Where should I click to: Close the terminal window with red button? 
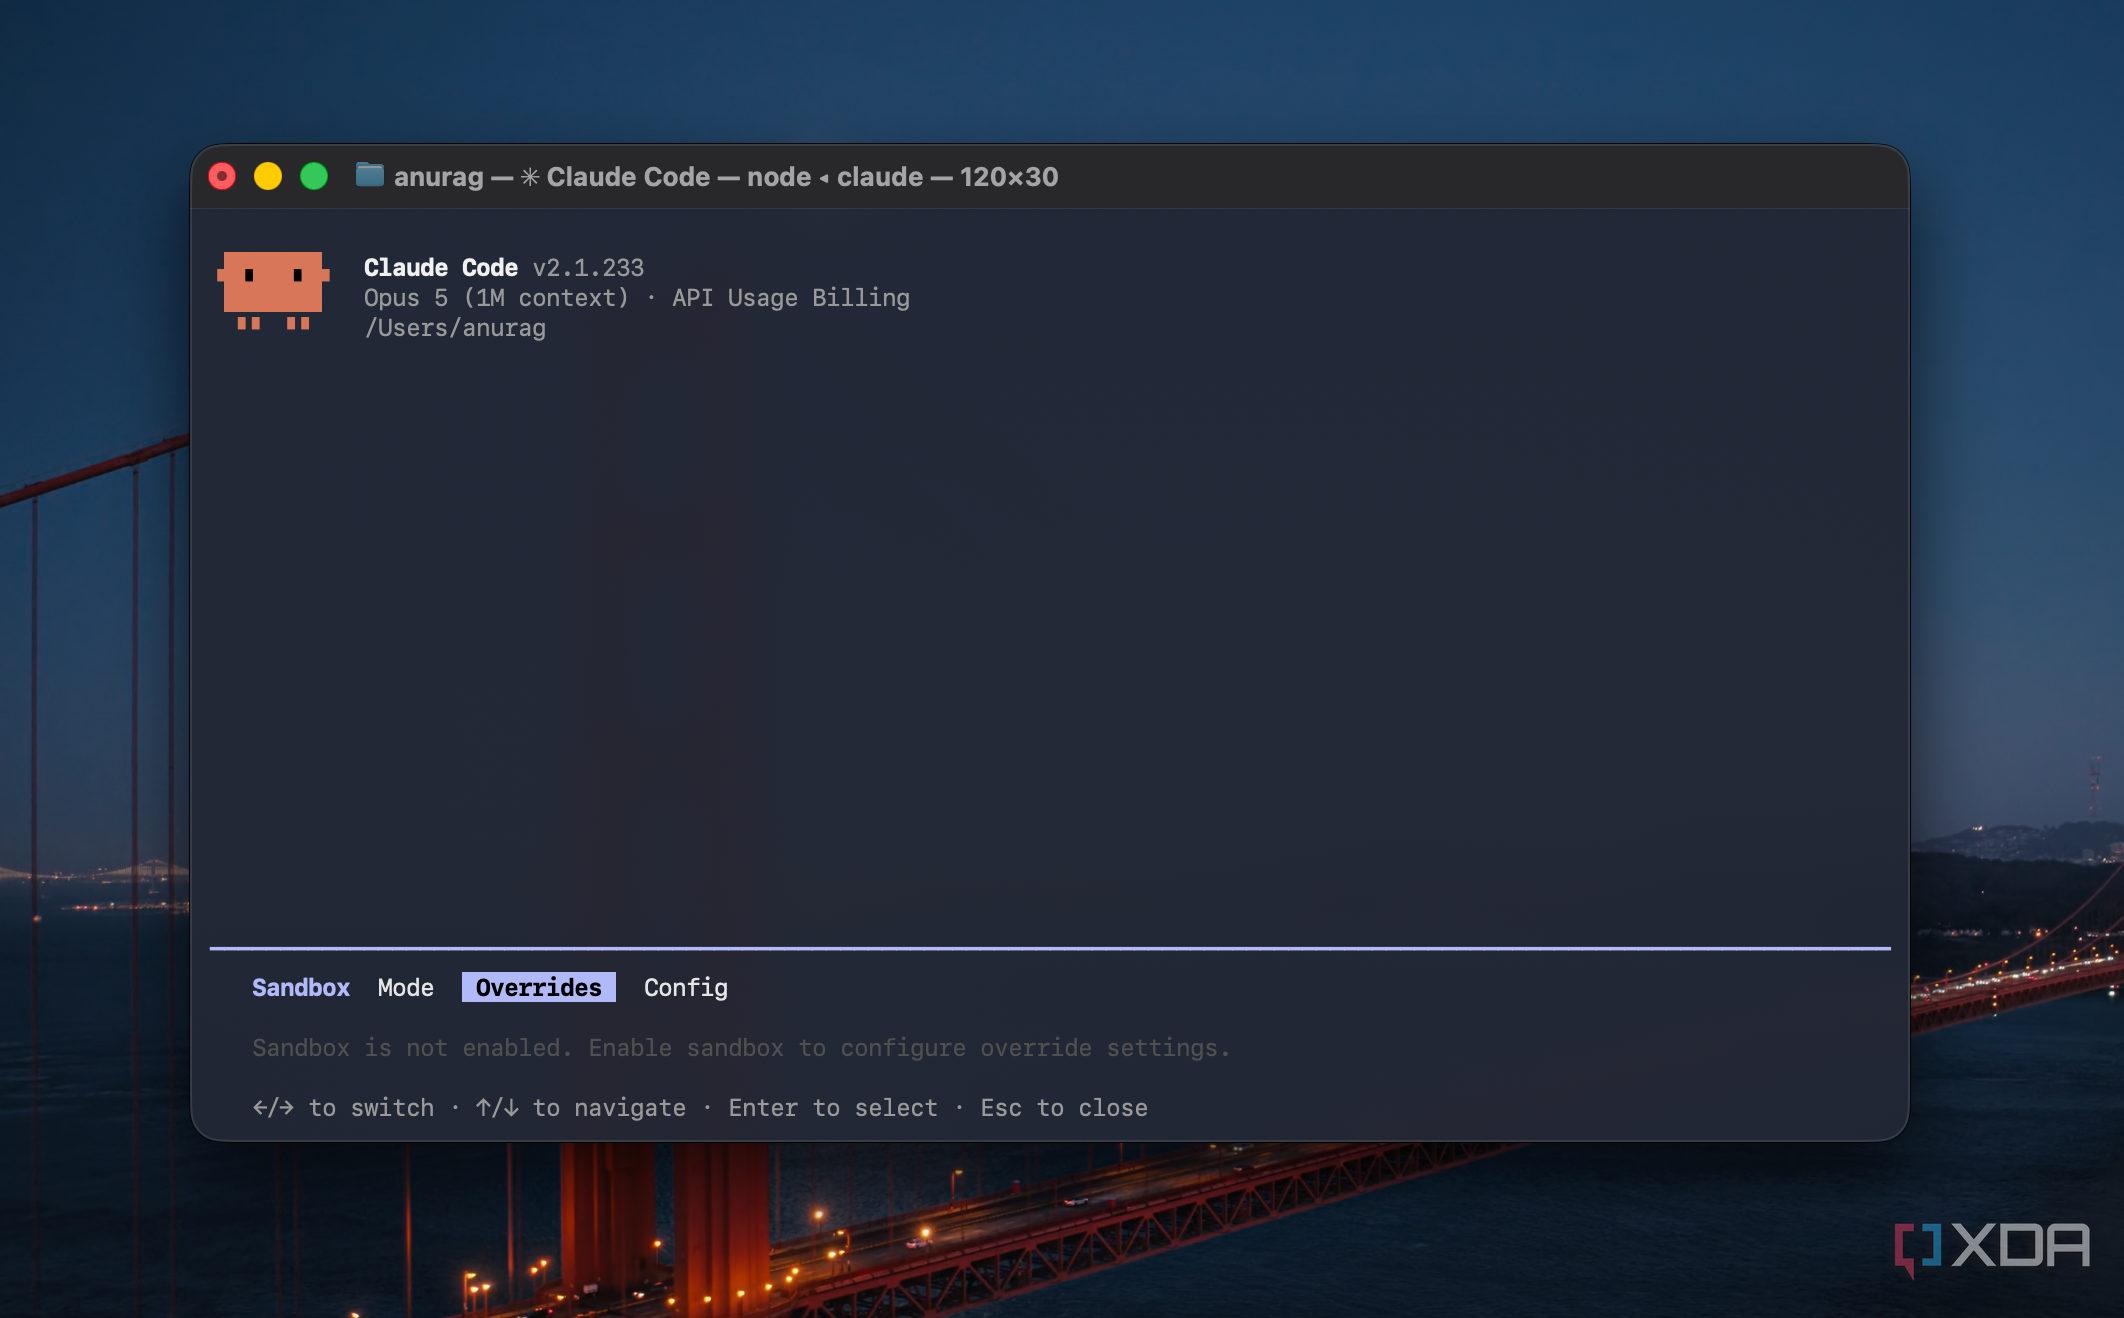[222, 177]
